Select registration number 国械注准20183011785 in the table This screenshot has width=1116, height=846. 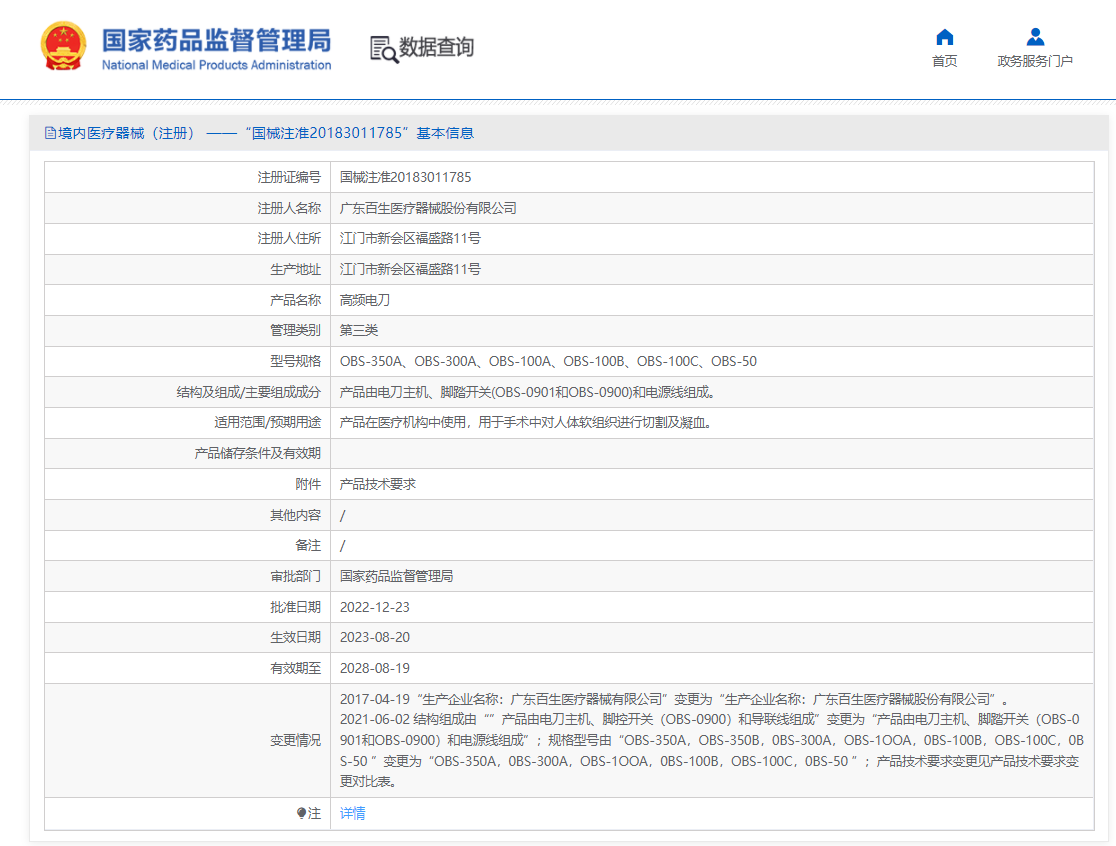pos(405,177)
